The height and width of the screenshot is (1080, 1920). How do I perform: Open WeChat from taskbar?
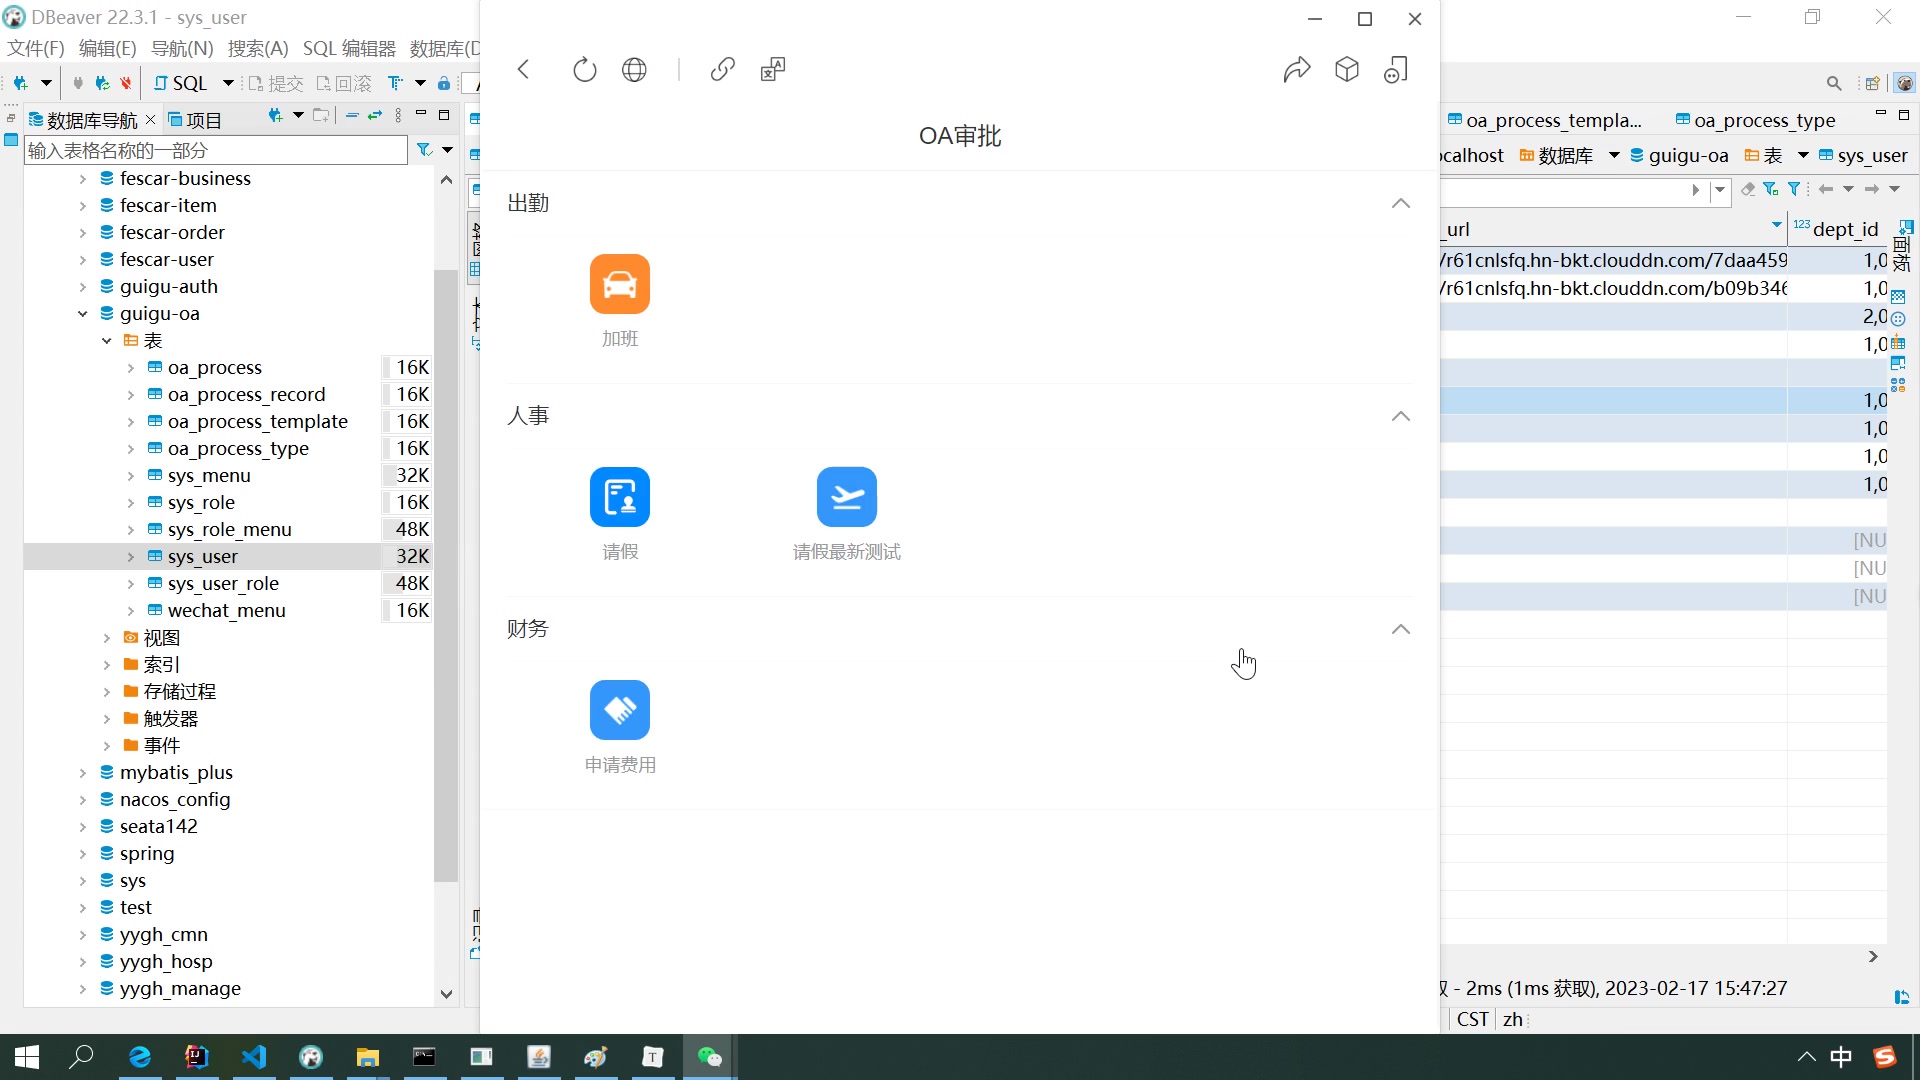click(710, 1057)
